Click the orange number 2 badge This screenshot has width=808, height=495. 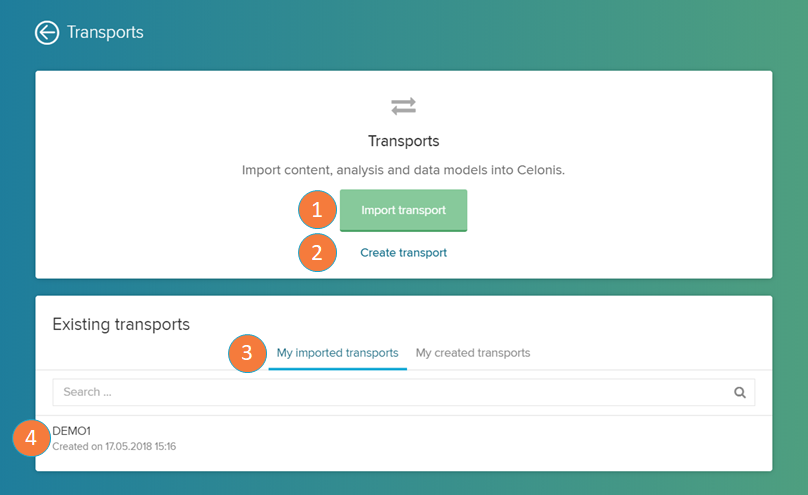click(x=317, y=253)
